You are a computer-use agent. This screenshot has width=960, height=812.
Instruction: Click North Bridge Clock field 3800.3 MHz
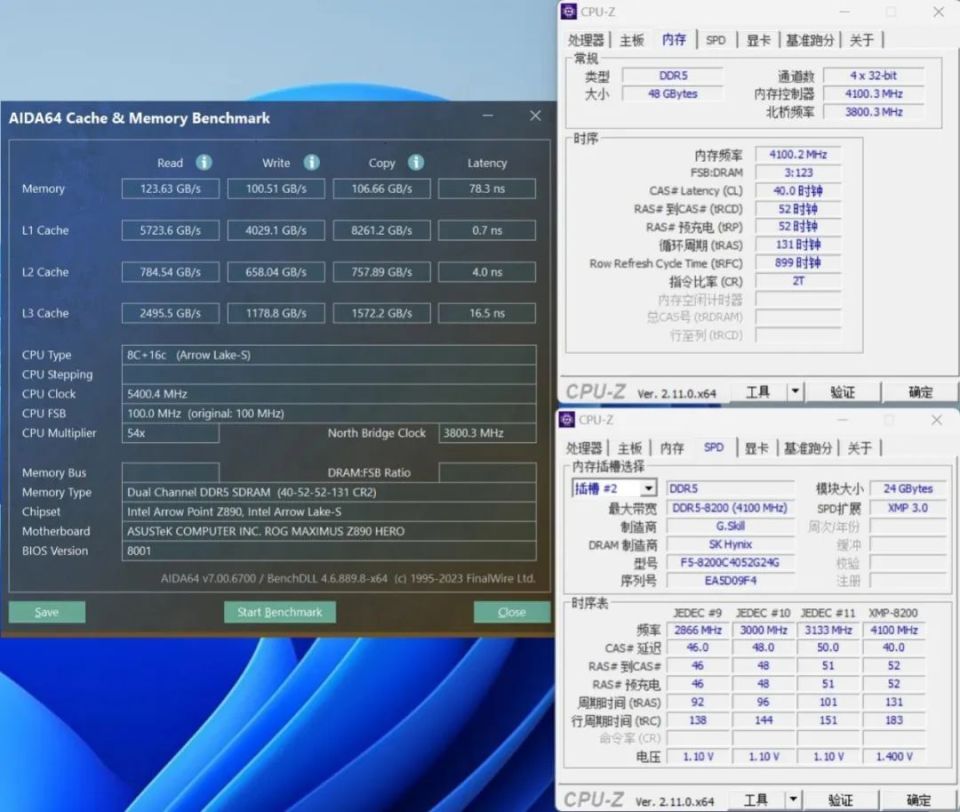tap(487, 433)
